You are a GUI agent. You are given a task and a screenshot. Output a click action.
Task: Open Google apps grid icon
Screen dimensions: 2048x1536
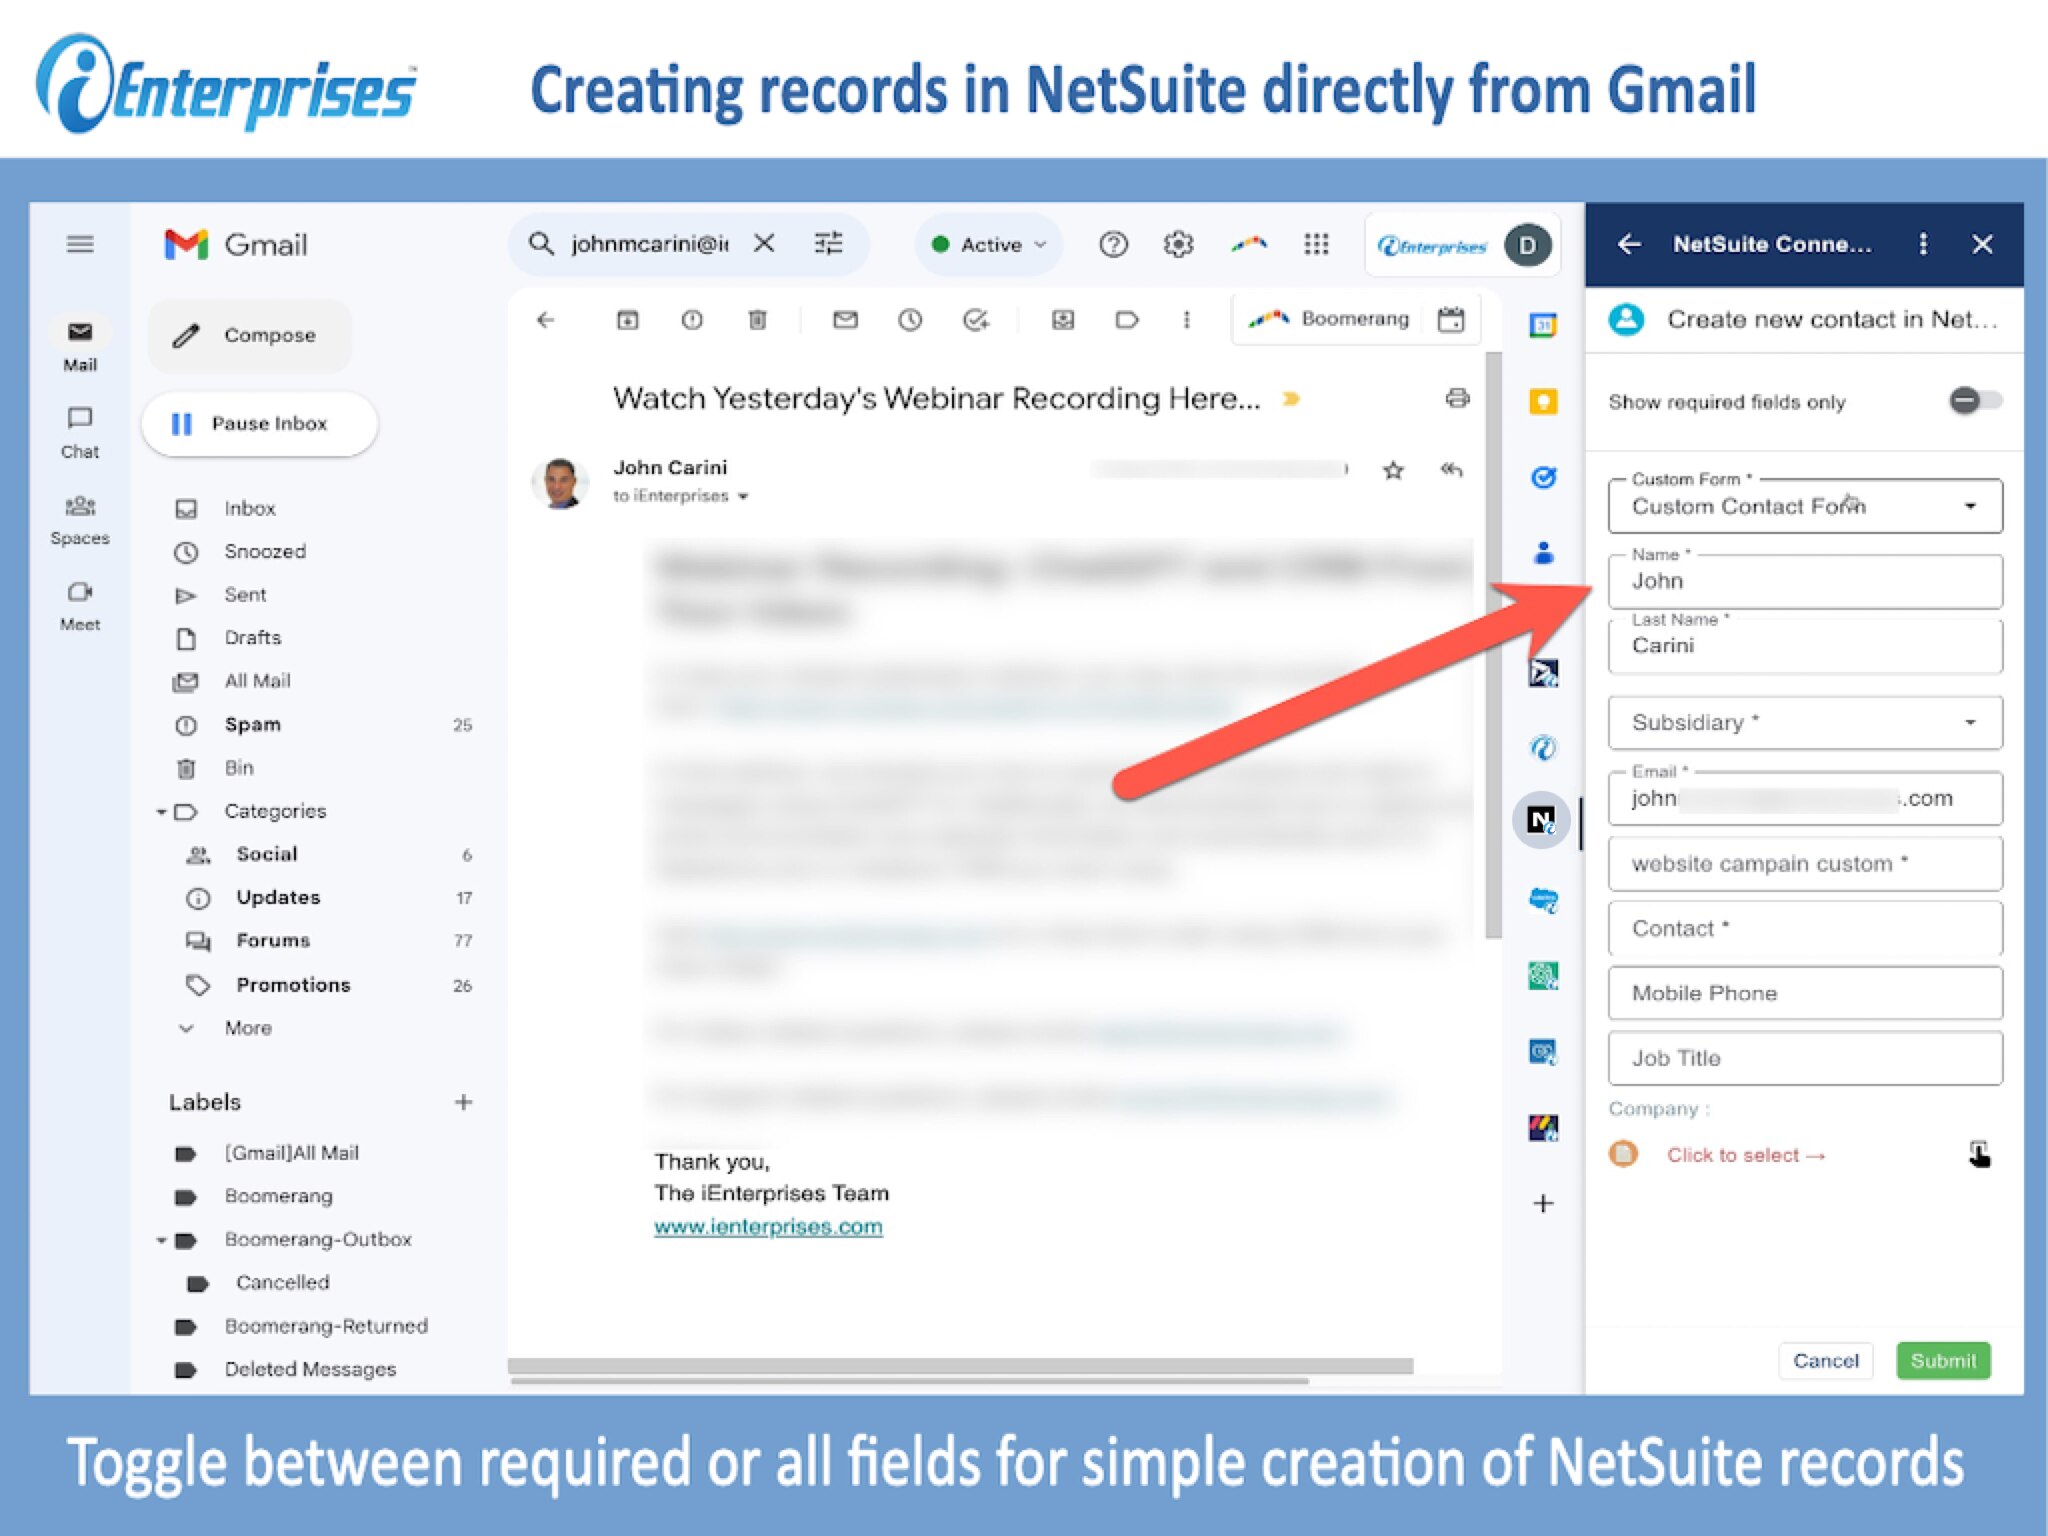tap(1316, 244)
